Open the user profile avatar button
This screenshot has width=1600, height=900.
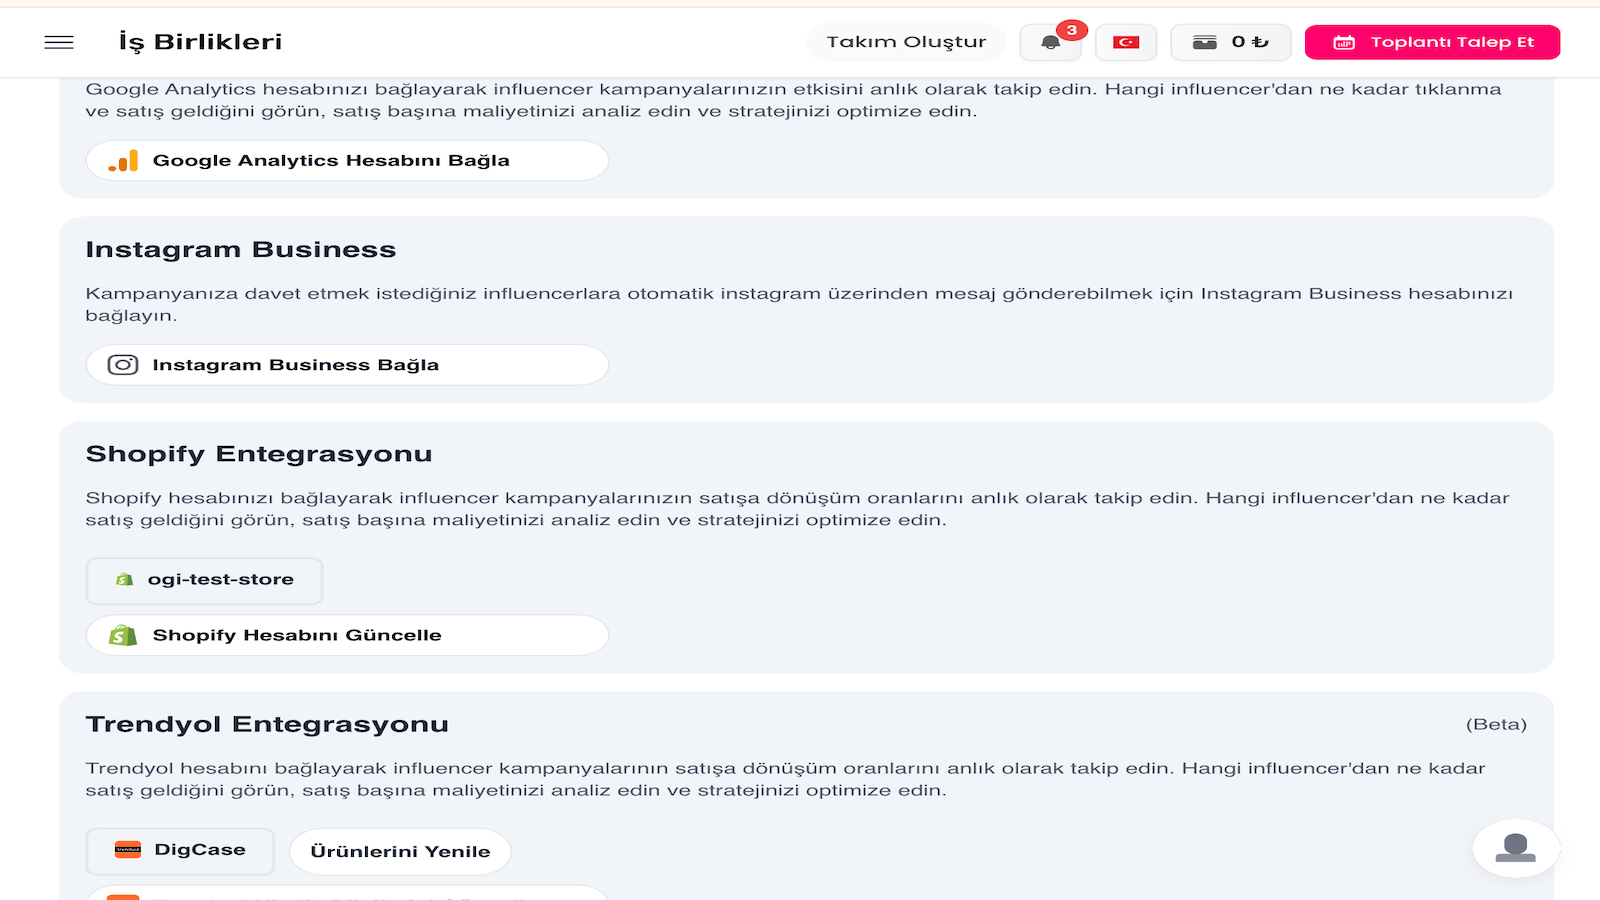tap(1516, 848)
